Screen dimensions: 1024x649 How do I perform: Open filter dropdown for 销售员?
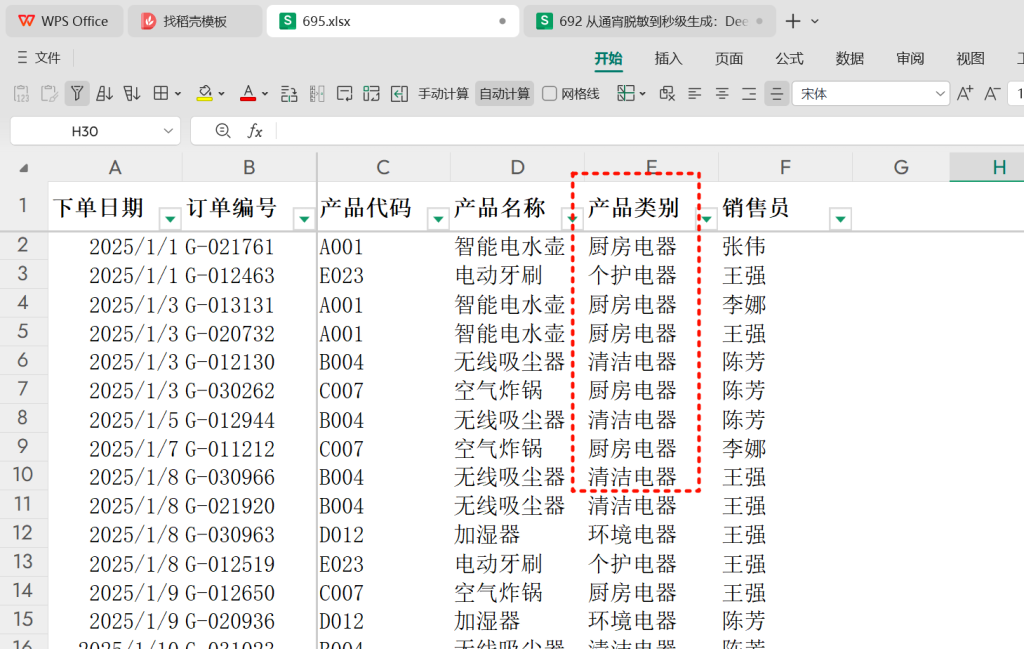click(x=840, y=218)
